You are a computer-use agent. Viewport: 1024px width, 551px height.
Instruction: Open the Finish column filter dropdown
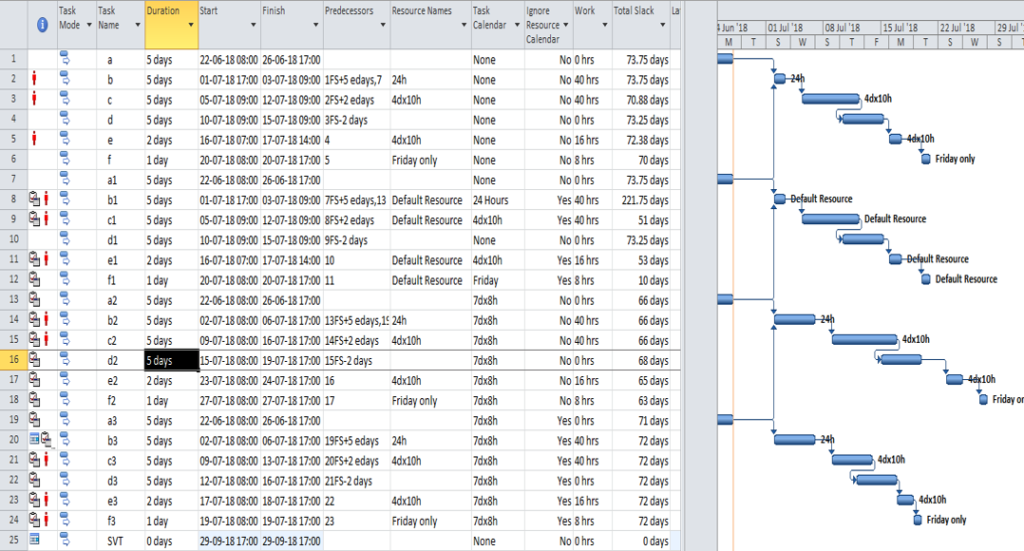tap(315, 25)
